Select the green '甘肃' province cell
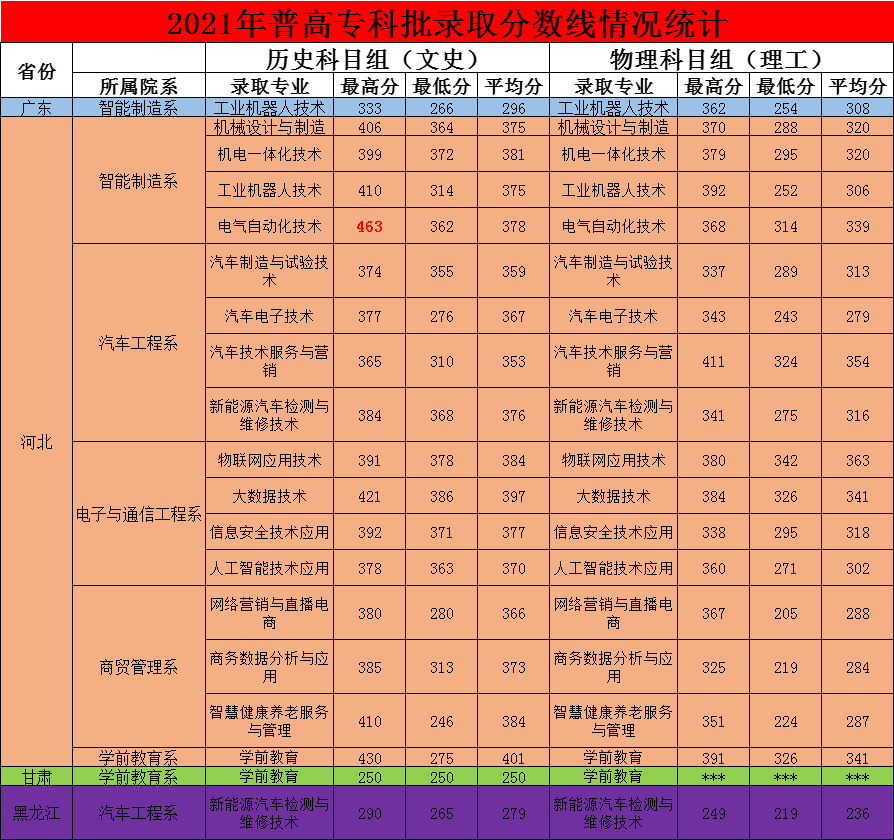 click(x=37, y=776)
